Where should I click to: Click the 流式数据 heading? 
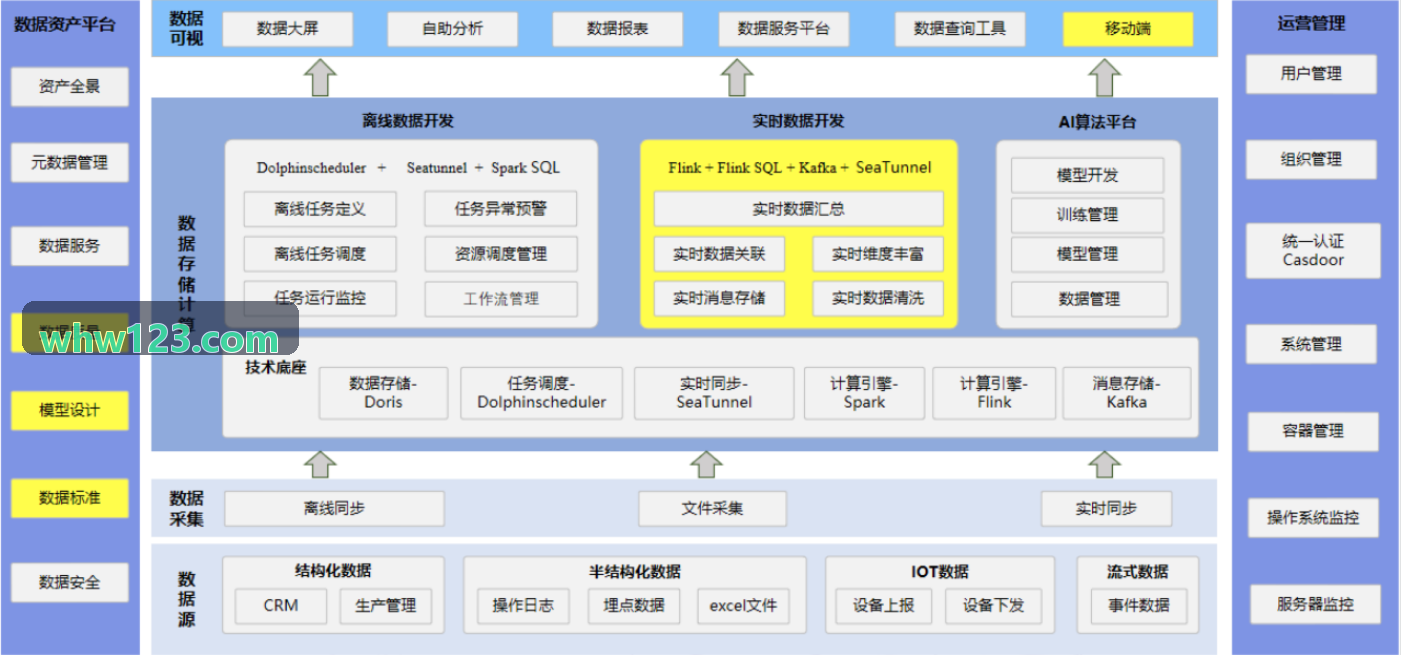tap(1138, 572)
